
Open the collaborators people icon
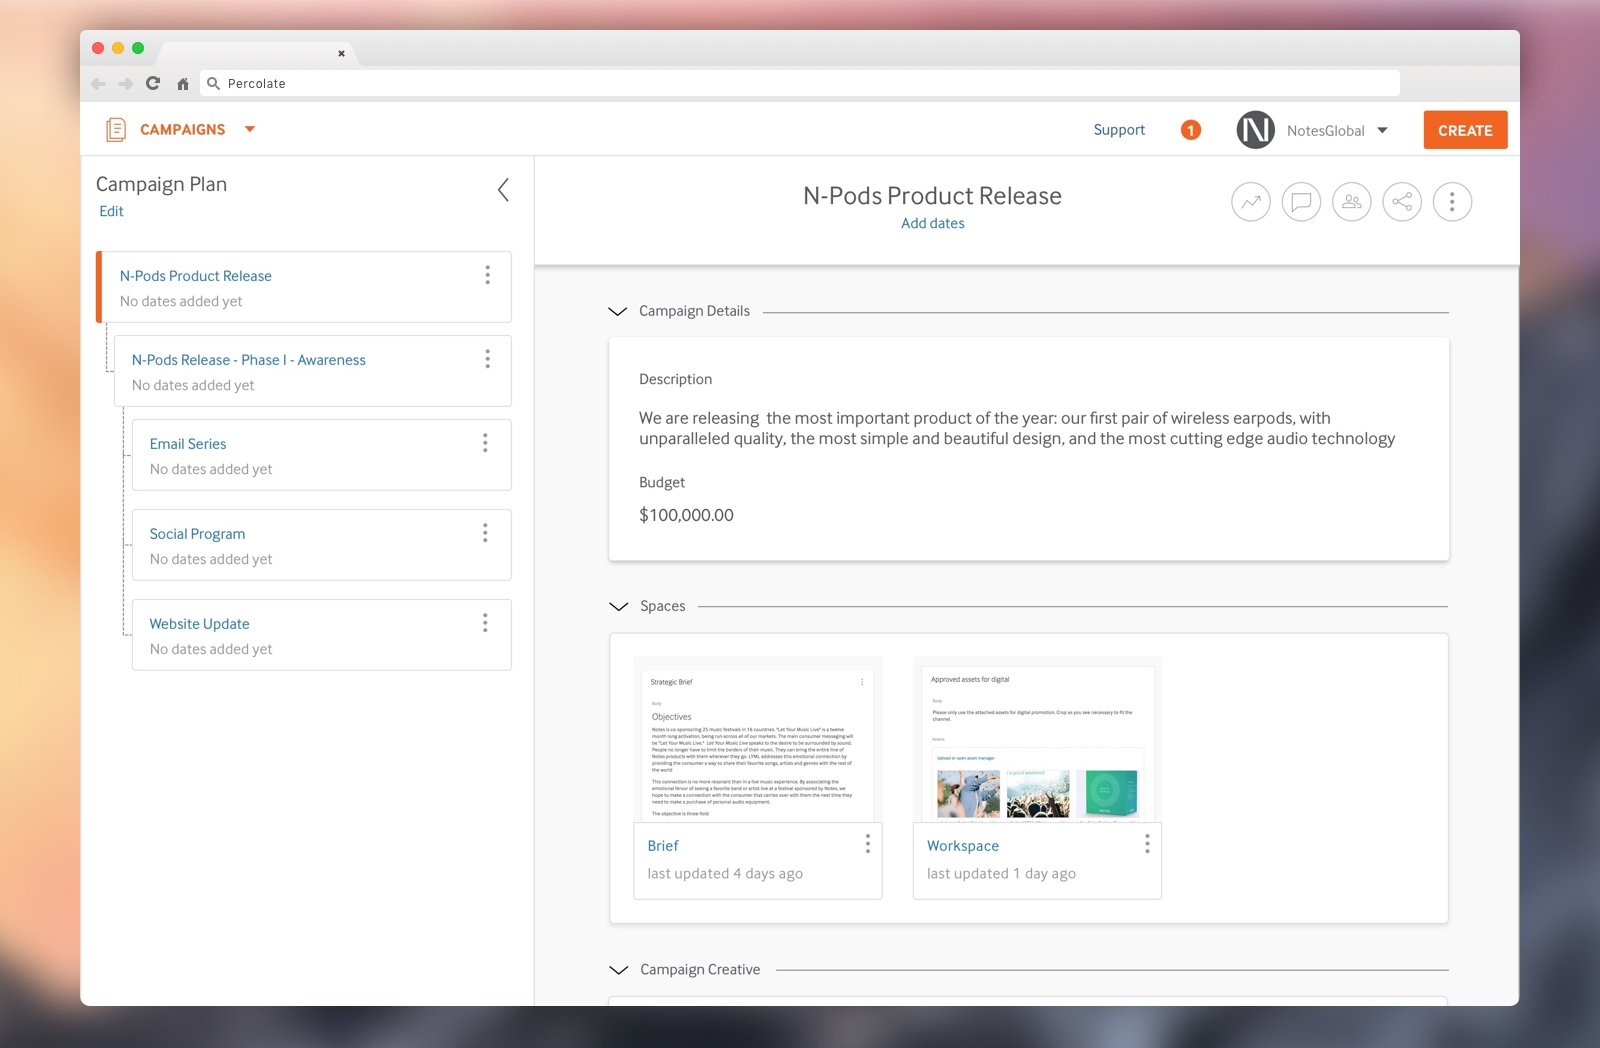pos(1352,202)
